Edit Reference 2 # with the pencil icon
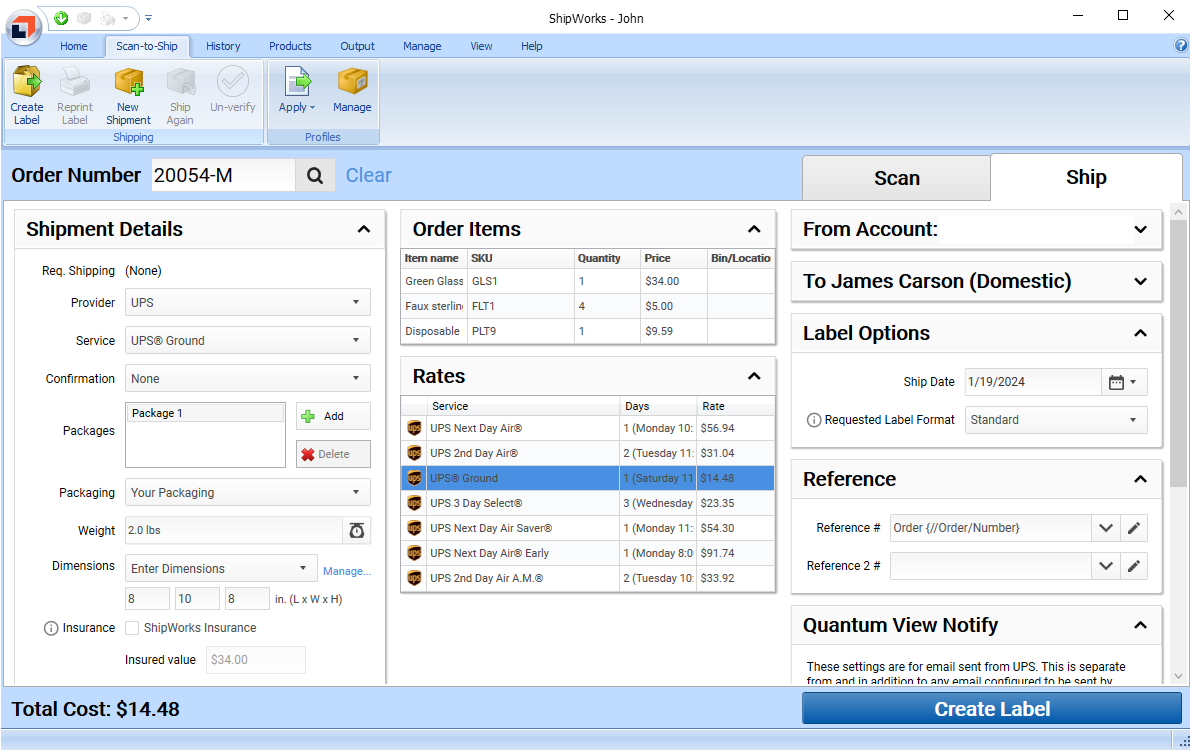 [1134, 566]
